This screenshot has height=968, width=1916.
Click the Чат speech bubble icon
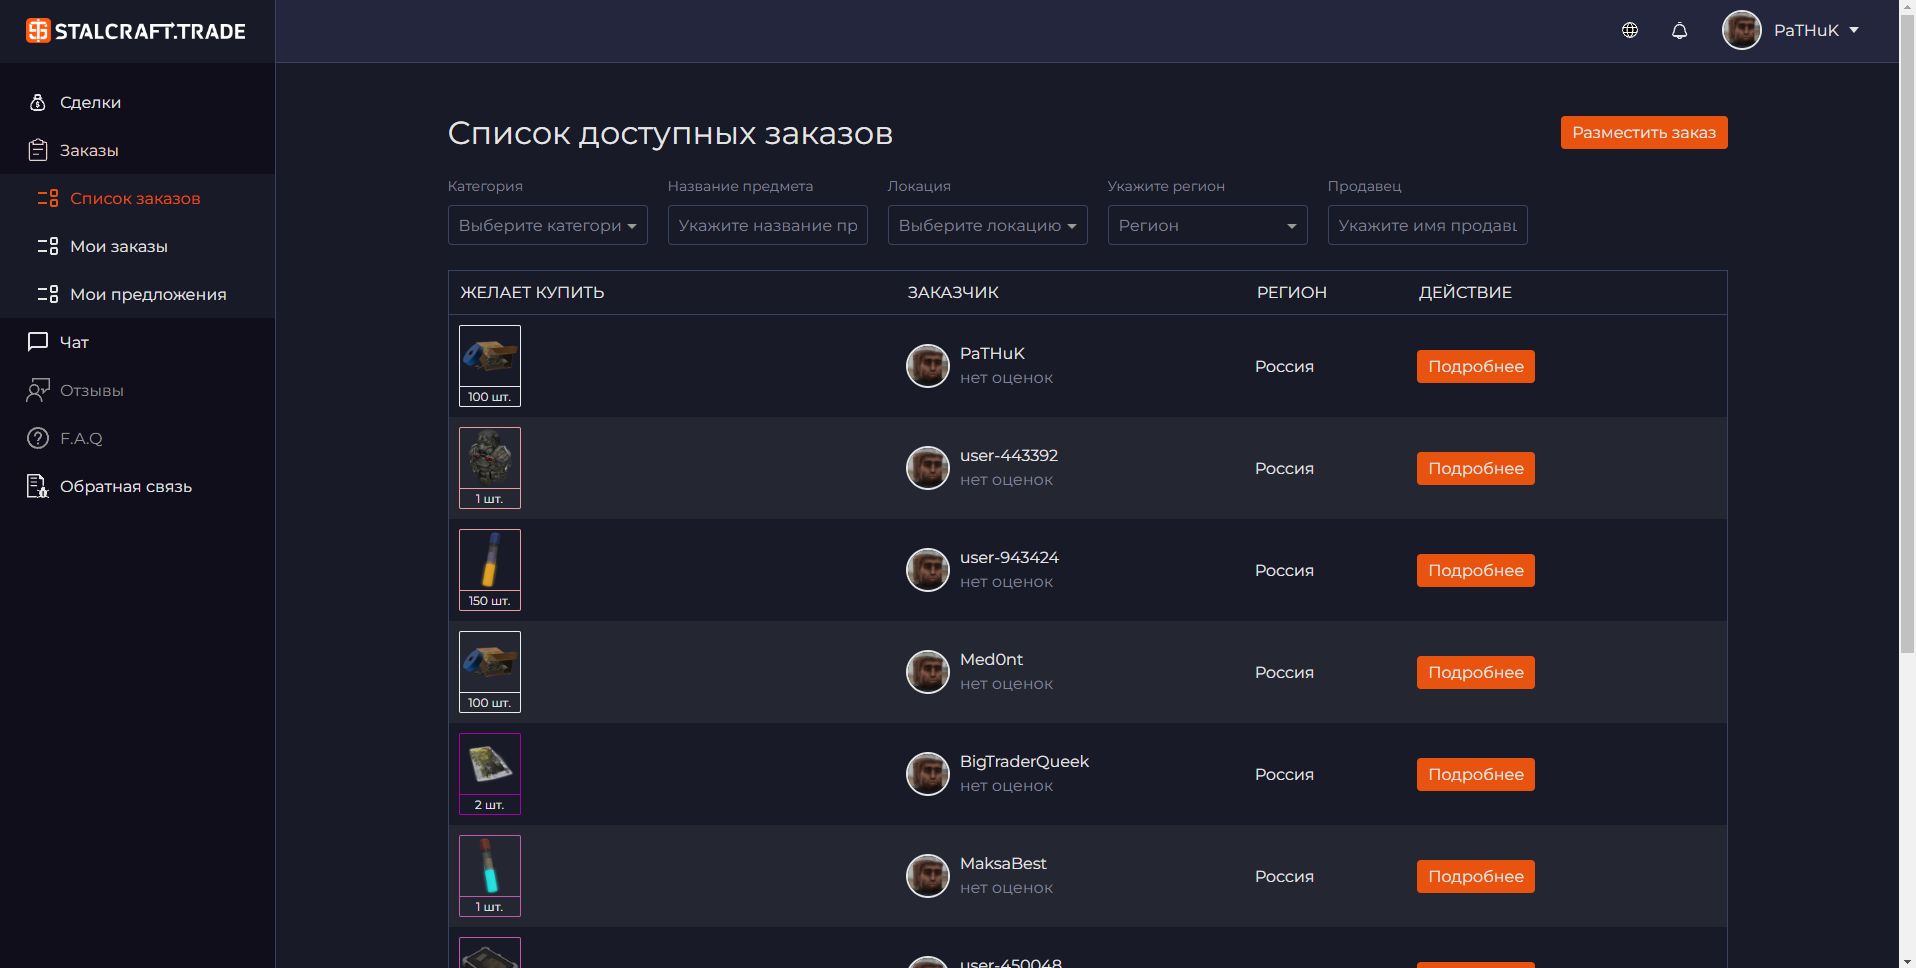click(38, 342)
